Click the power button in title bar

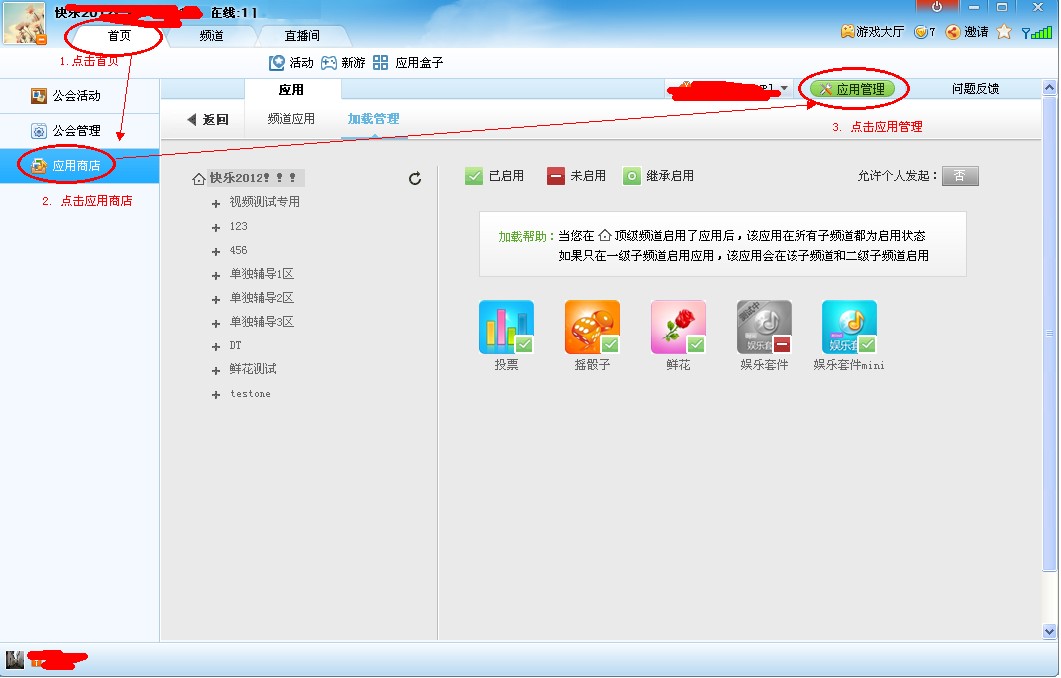[x=936, y=7]
